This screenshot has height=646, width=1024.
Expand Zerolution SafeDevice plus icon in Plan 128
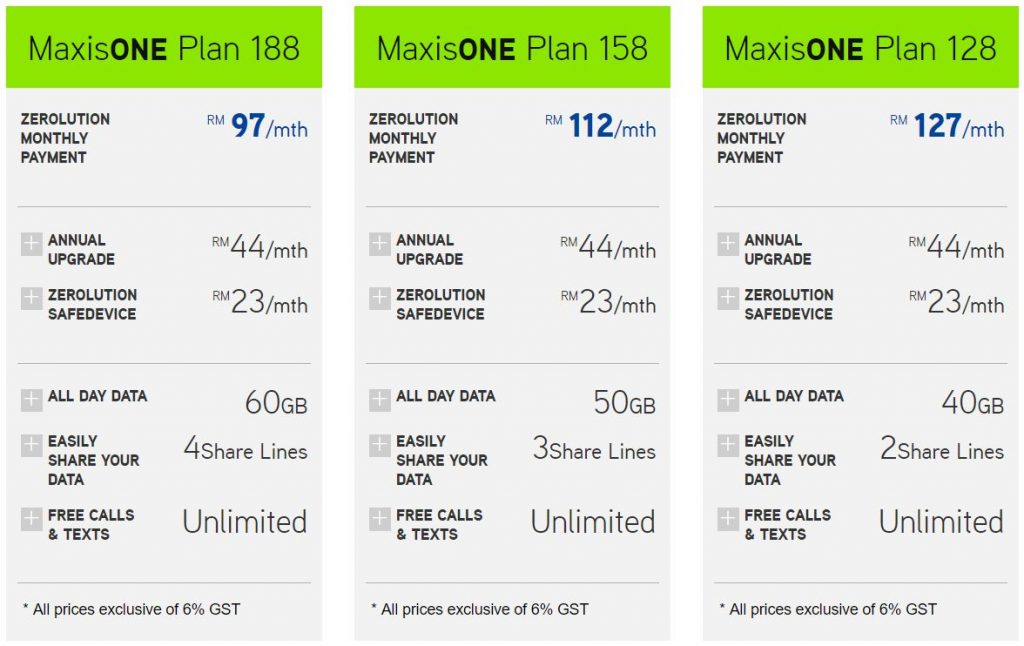click(728, 299)
